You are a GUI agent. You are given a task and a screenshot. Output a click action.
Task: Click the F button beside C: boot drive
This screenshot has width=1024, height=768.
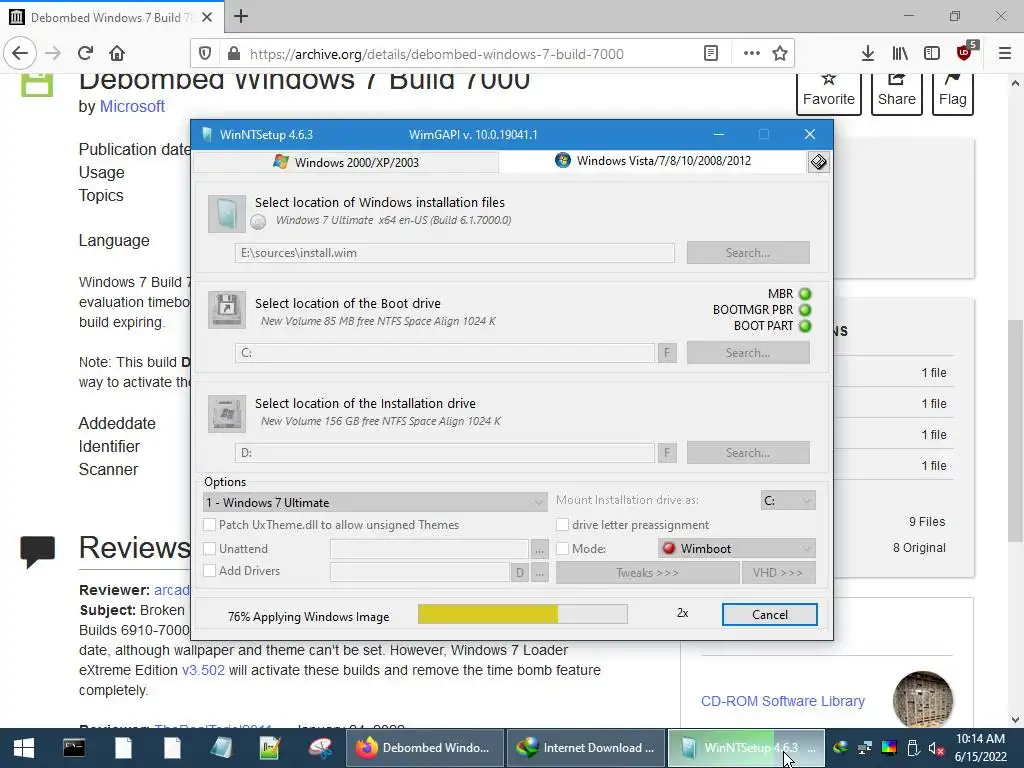(667, 353)
